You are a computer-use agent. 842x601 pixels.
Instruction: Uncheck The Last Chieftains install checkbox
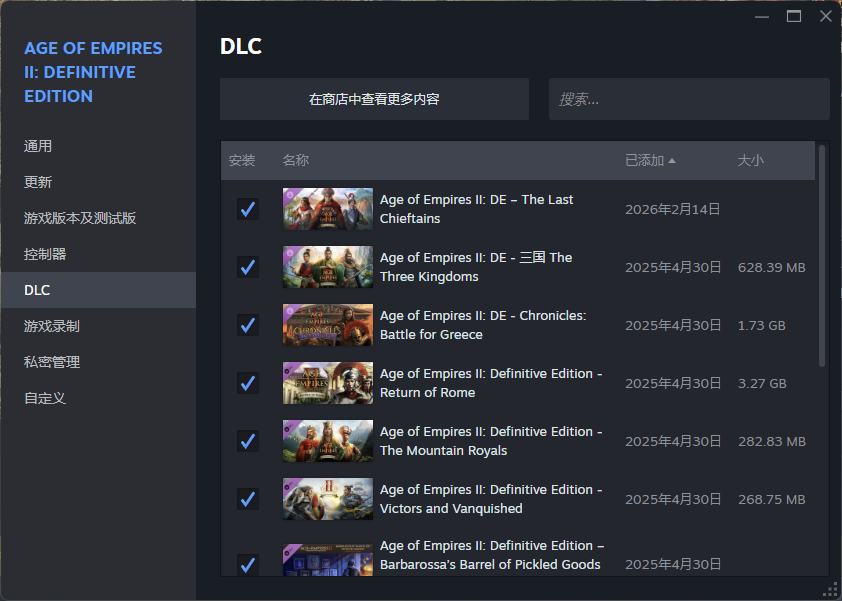point(247,209)
